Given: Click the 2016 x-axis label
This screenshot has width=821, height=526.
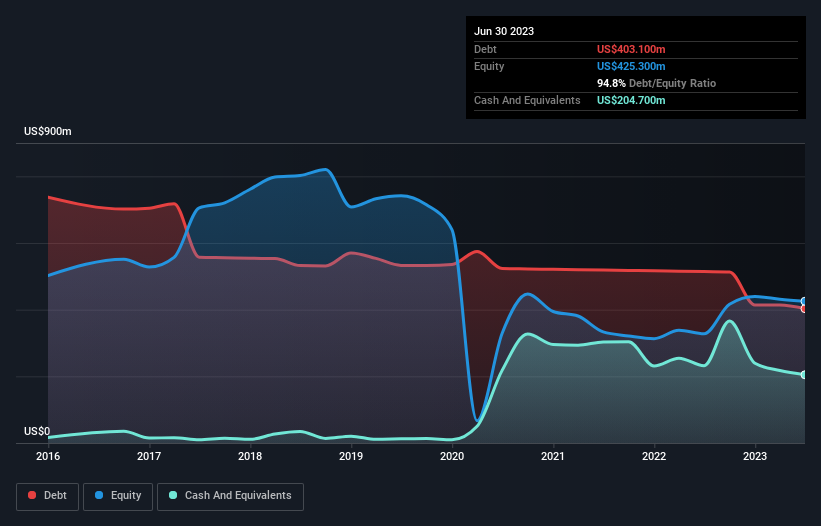Looking at the screenshot, I should [x=48, y=456].
